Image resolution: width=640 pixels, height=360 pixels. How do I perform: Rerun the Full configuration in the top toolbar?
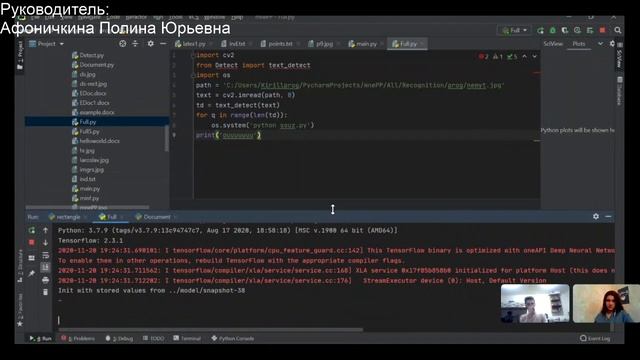point(540,30)
